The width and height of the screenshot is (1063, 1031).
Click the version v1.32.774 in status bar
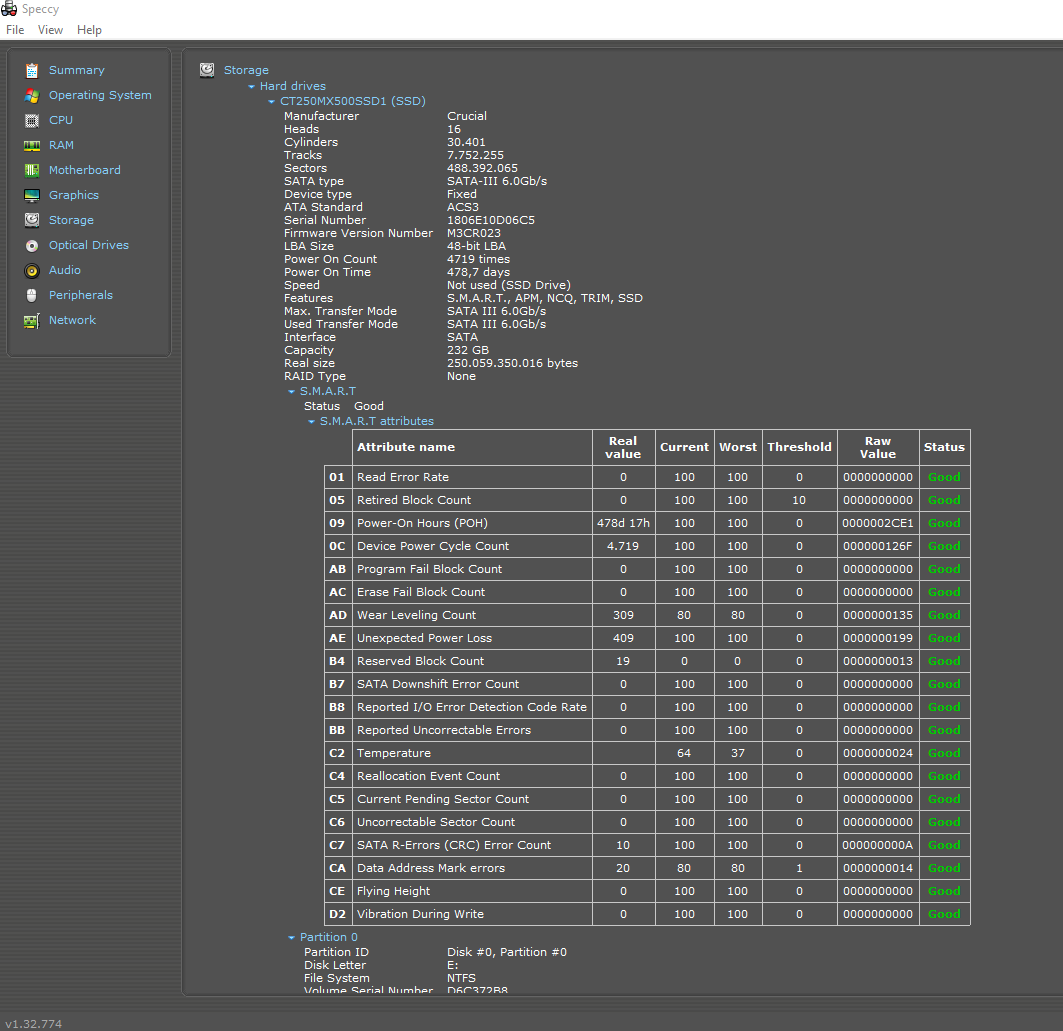(33, 1024)
